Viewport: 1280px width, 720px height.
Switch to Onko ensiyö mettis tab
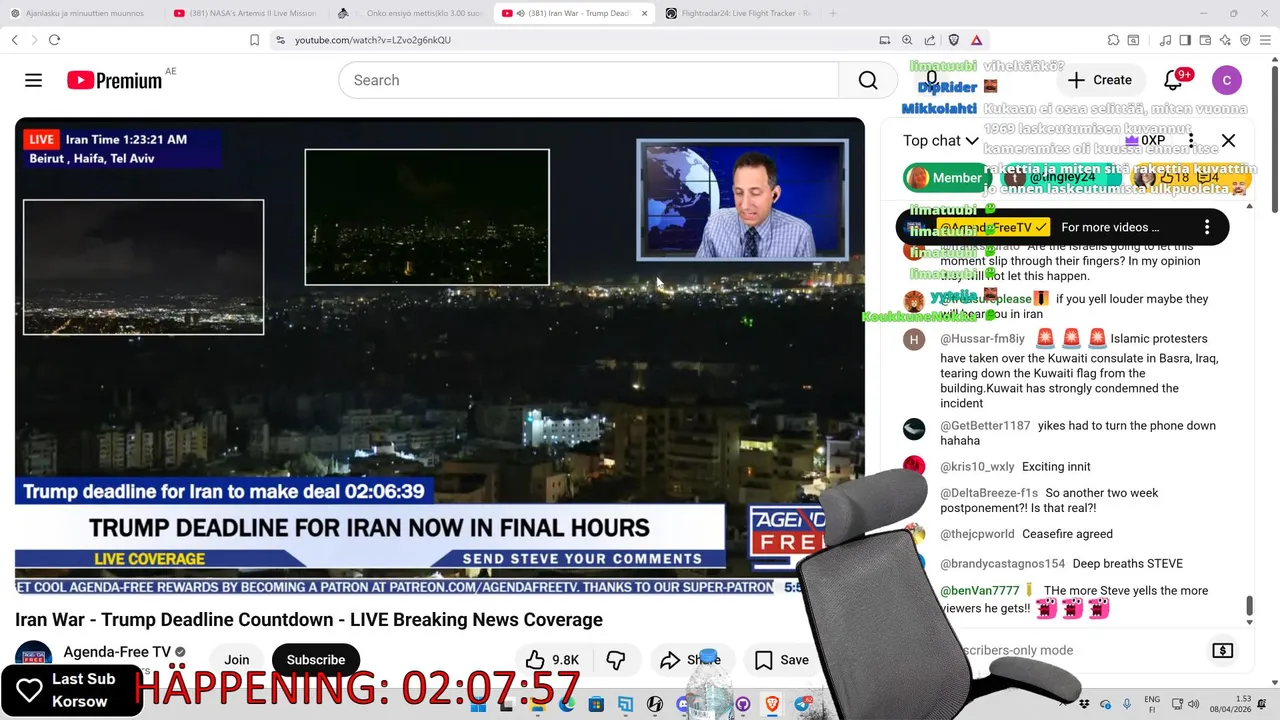pos(410,13)
